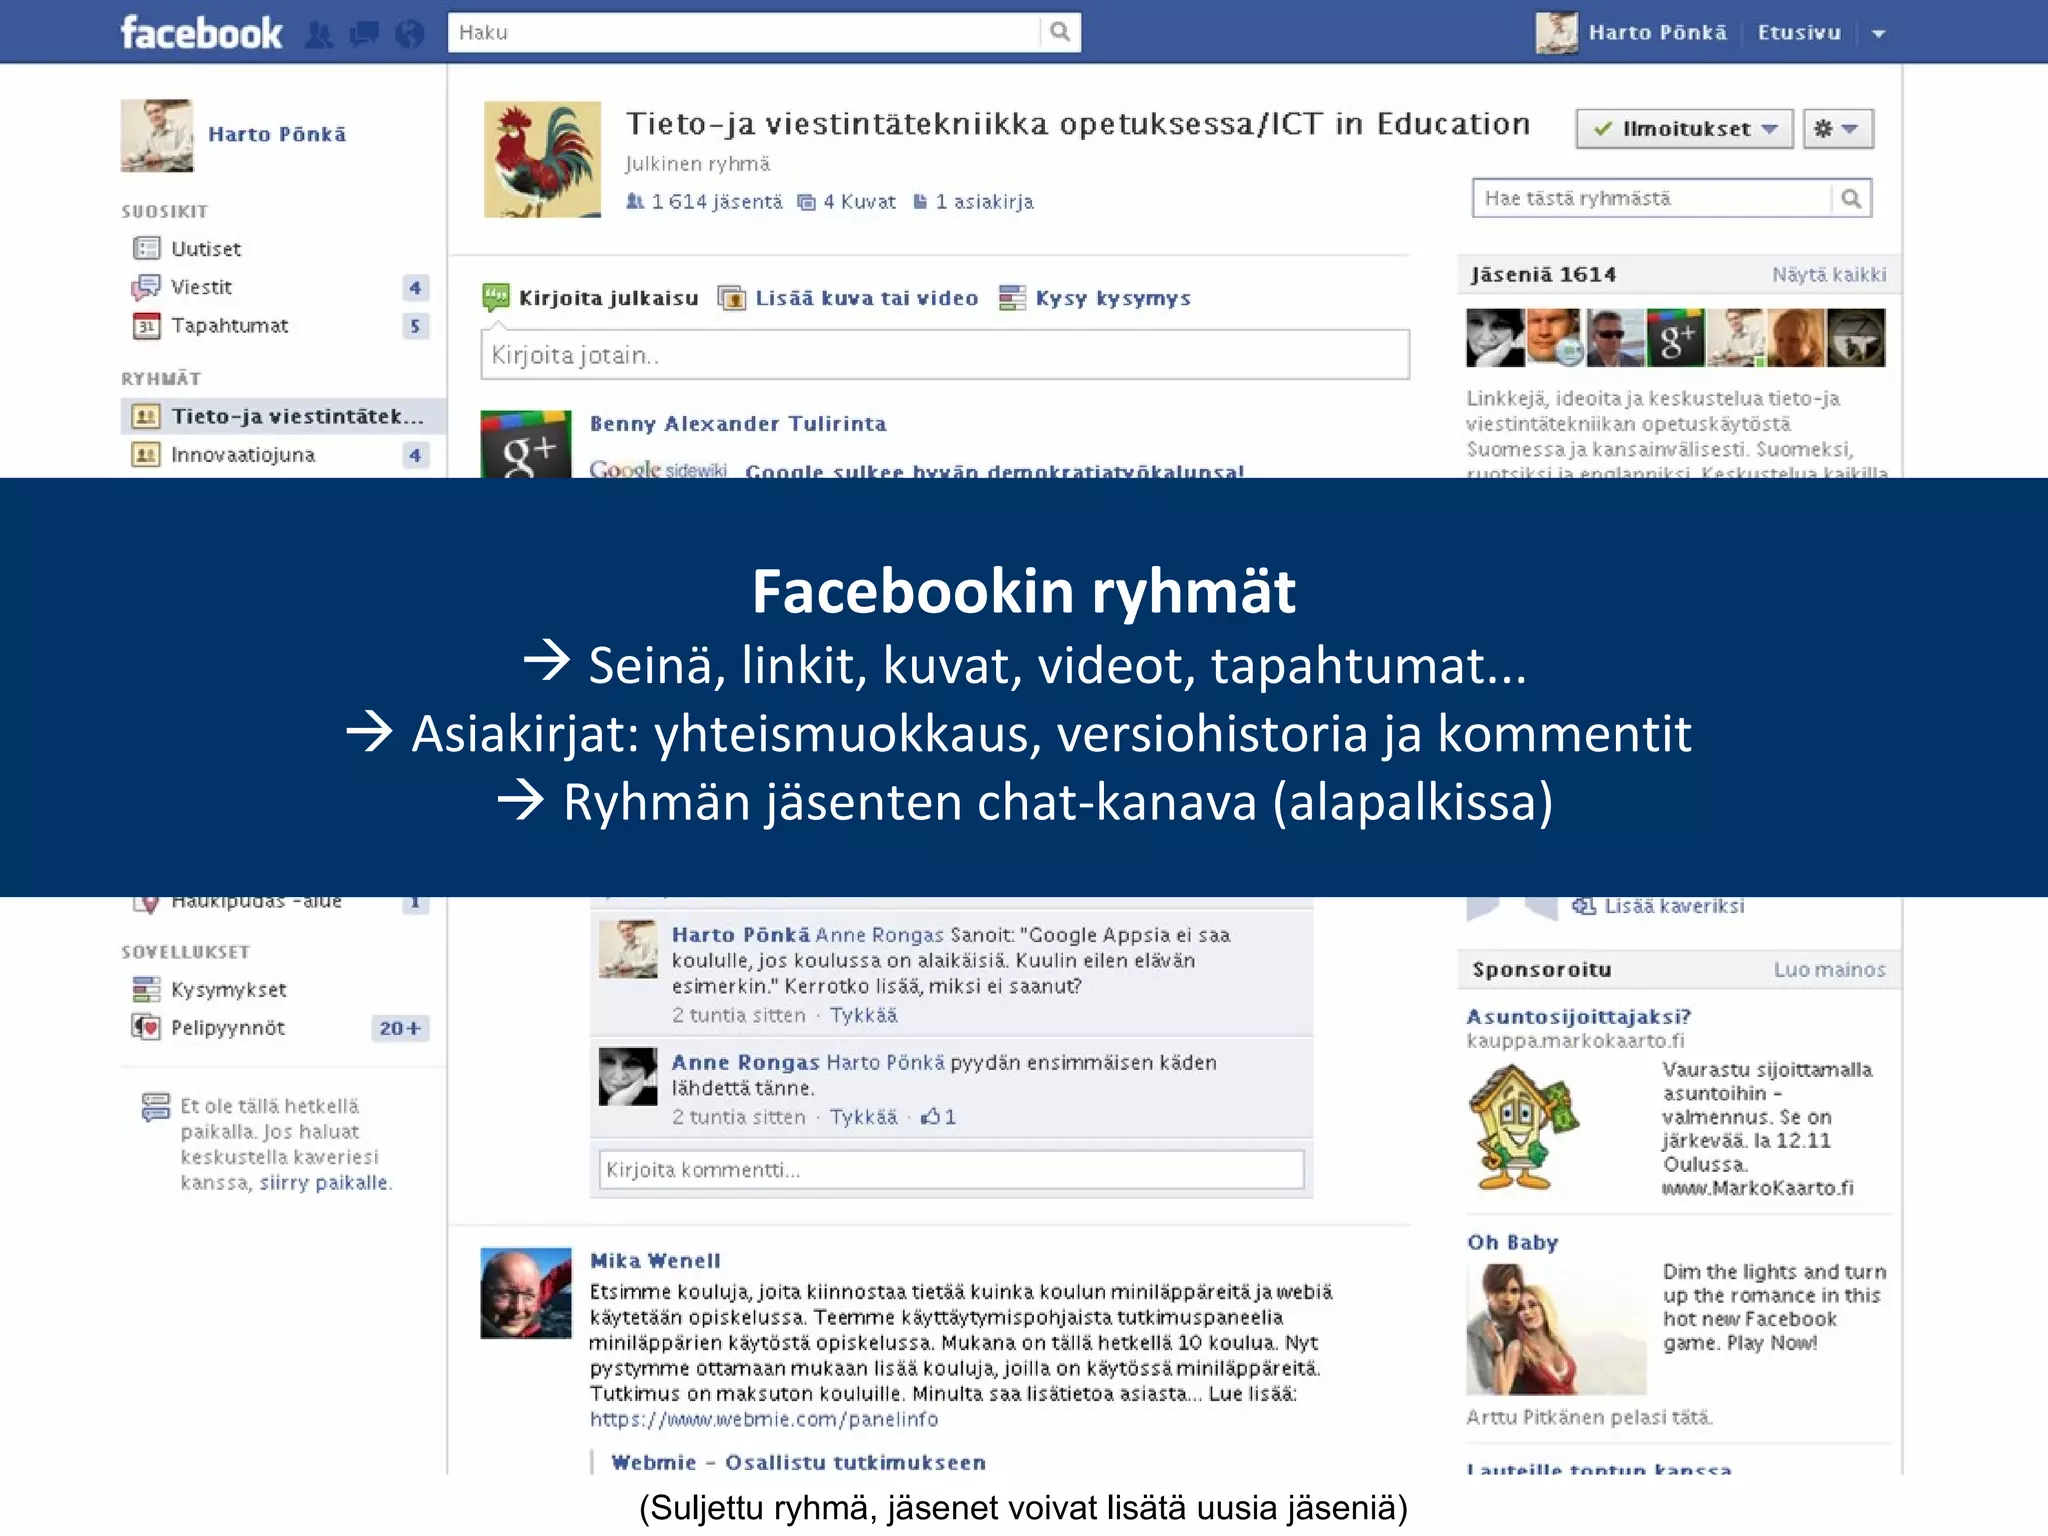Click the Kirjoita jotain post box
2048x1536 pixels.
945,355
